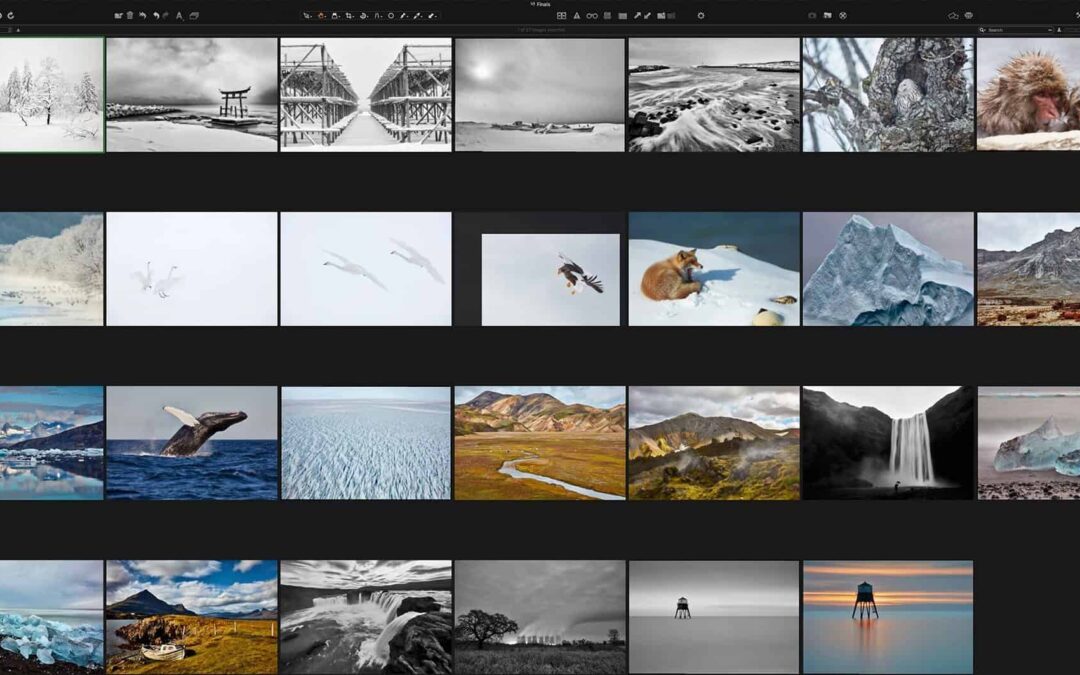The width and height of the screenshot is (1080, 675).
Task: Select the snow monkey thumbnail
Action: pos(1028,94)
